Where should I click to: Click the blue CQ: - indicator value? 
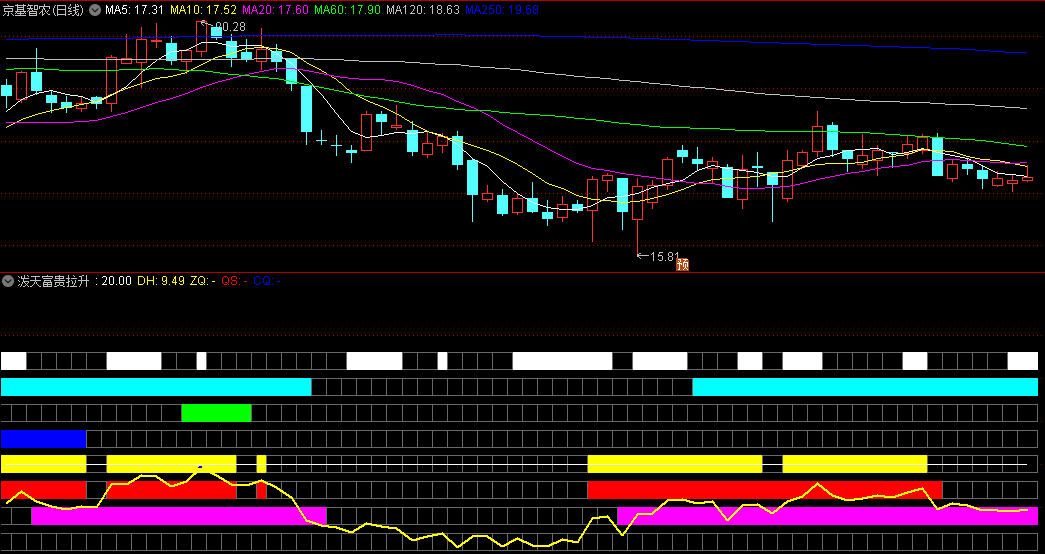(267, 281)
